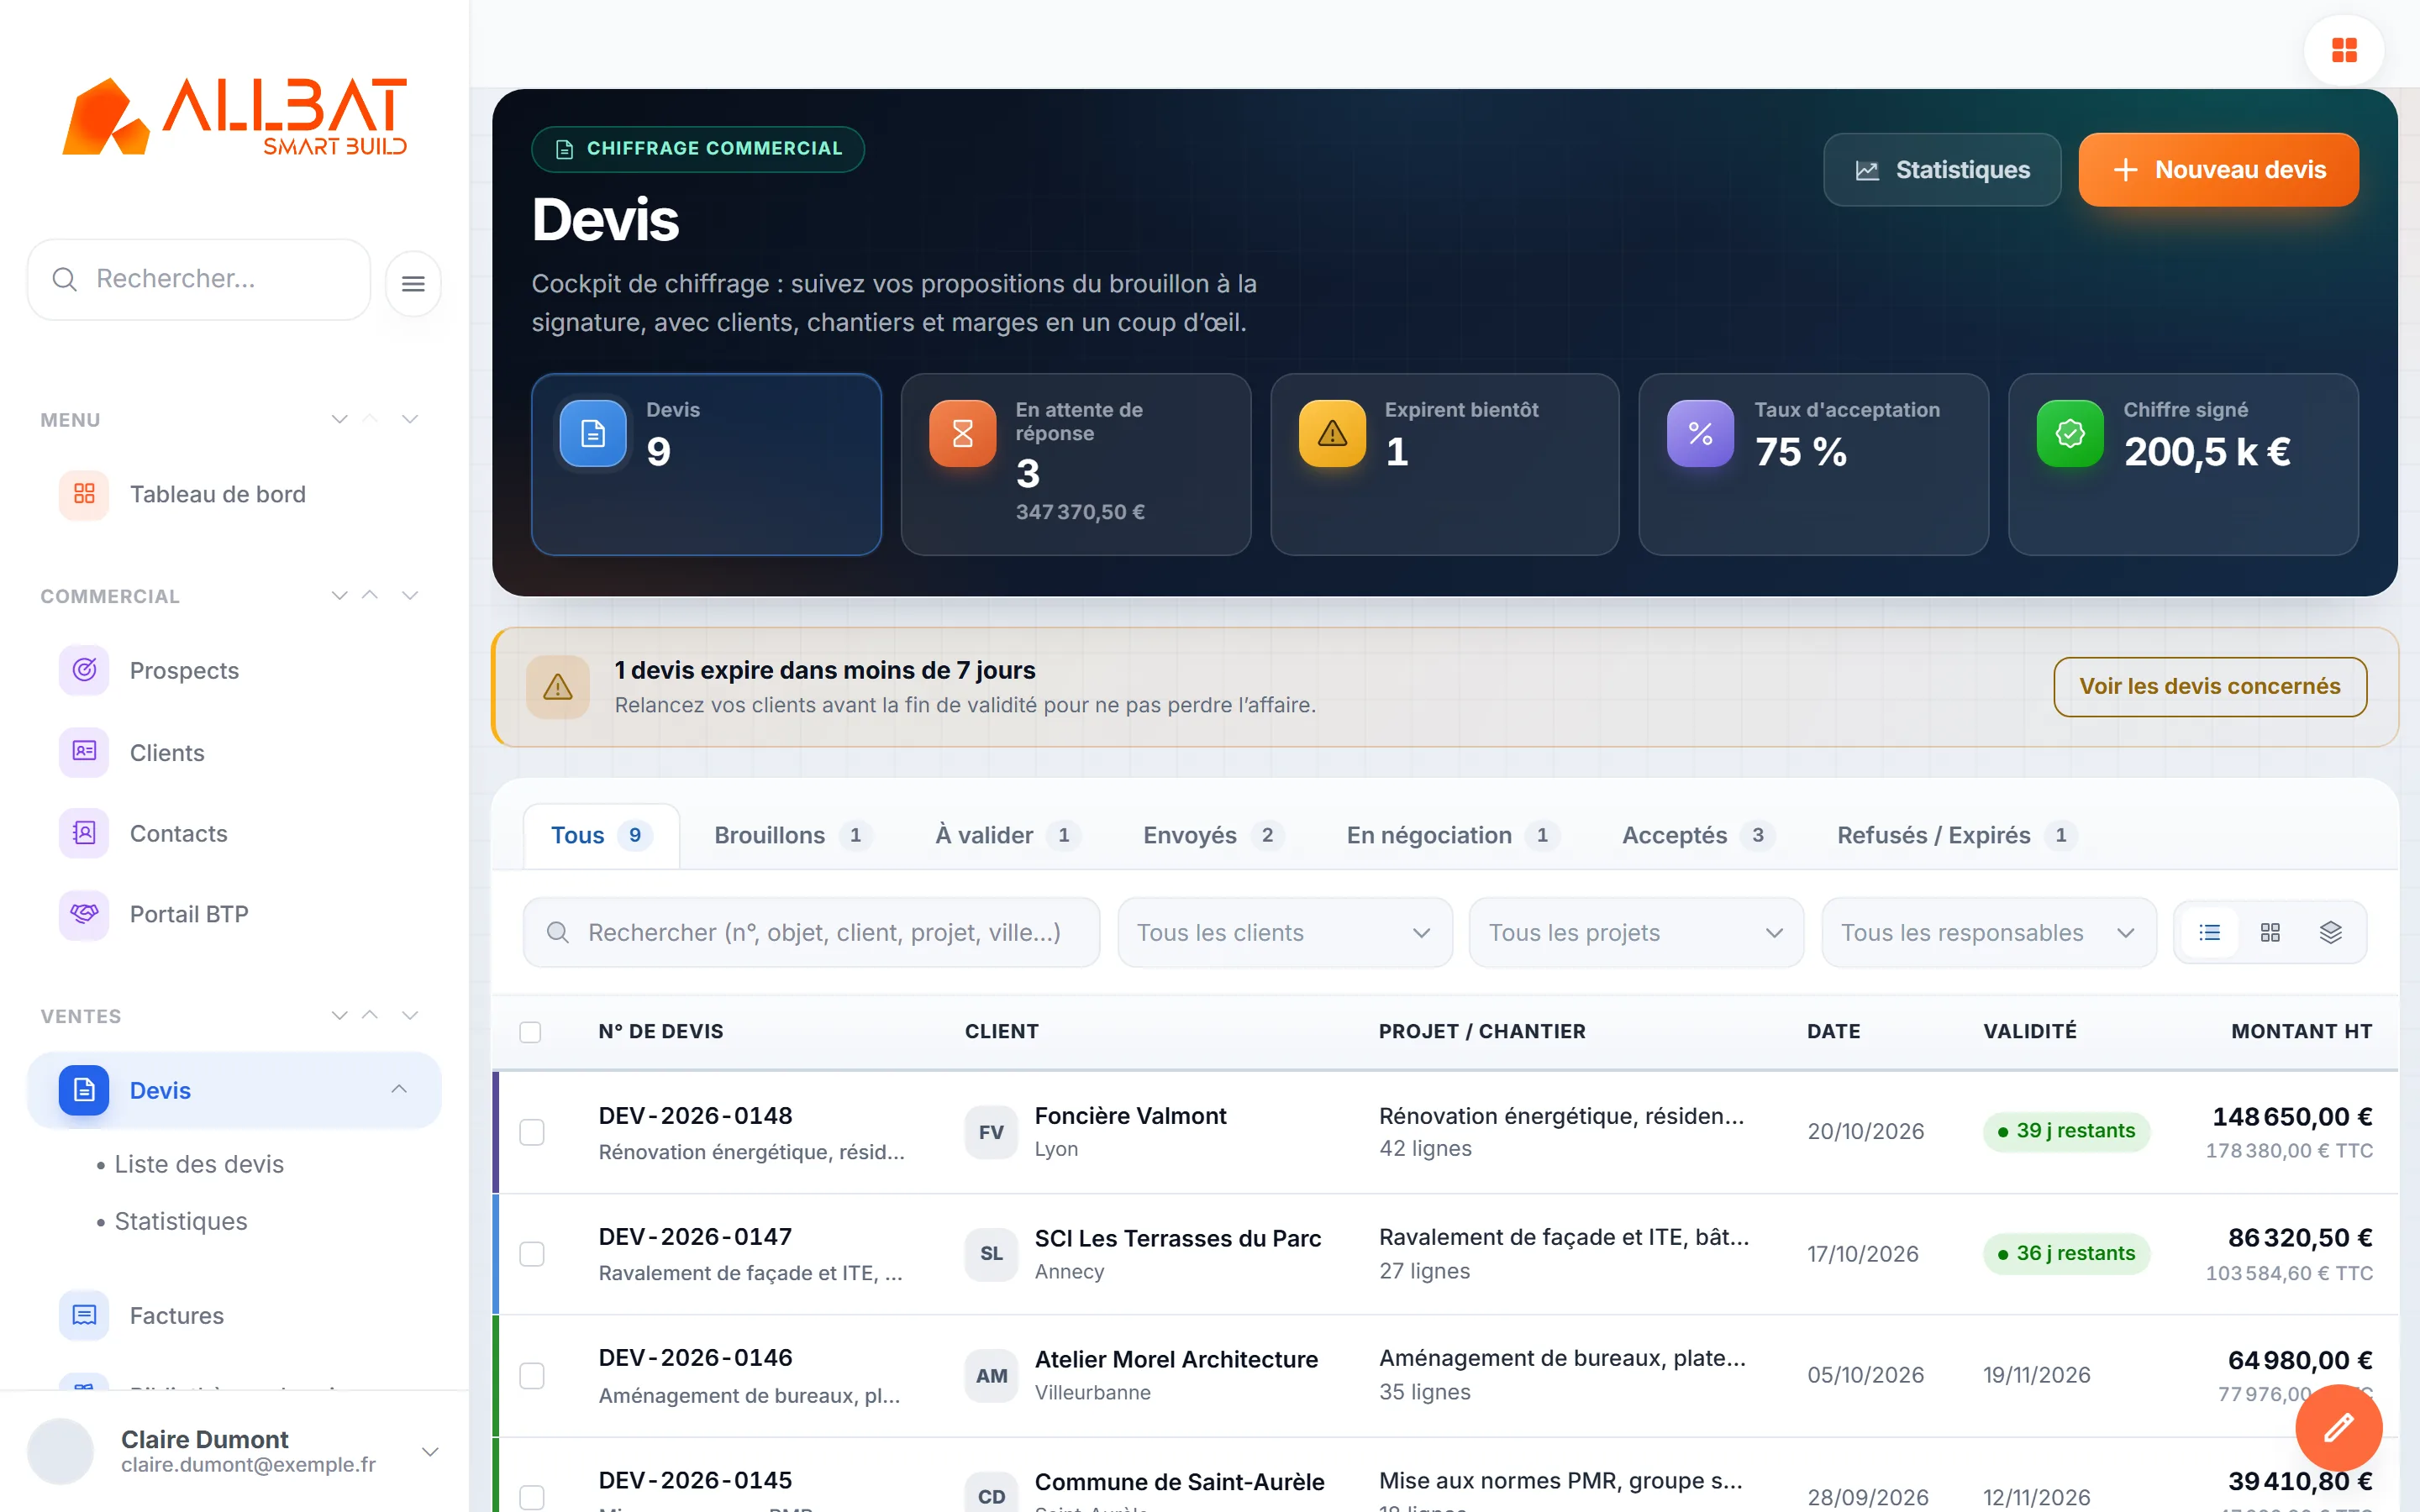Tick the select-all checkbox in table header
The height and width of the screenshot is (1512, 2420).
[530, 1032]
